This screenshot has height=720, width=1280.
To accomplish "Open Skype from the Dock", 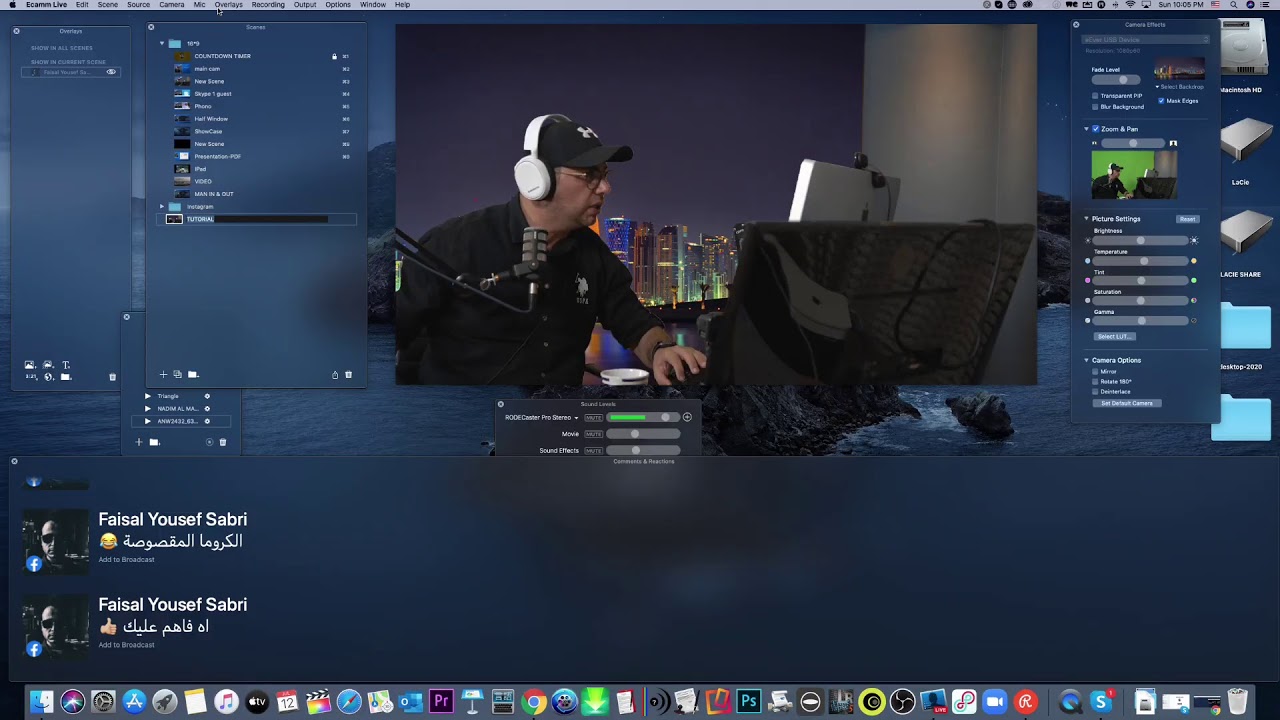I will (1101, 702).
